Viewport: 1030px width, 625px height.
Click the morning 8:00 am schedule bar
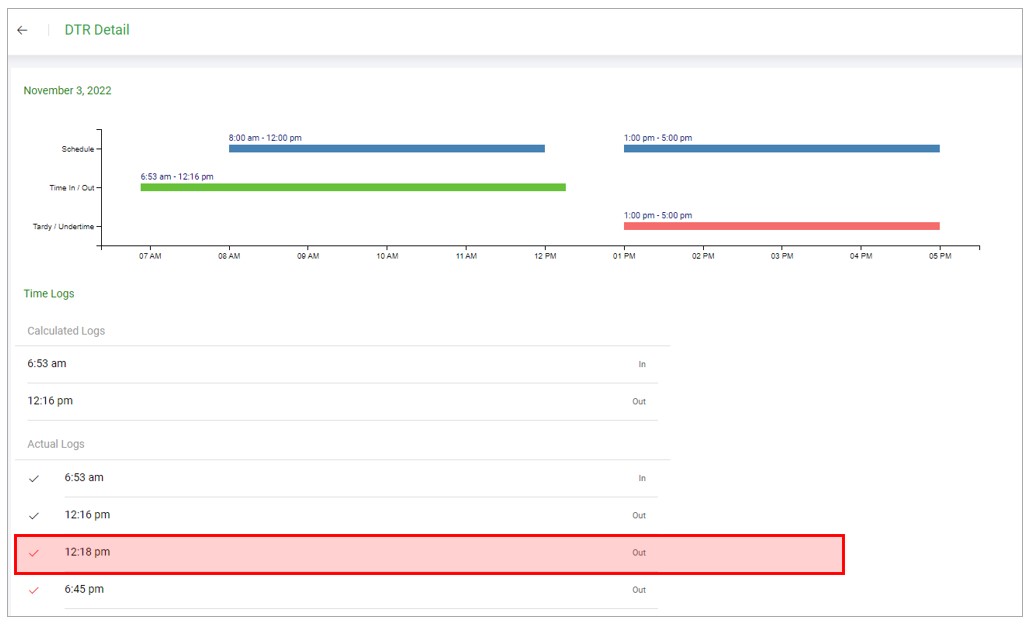click(x=386, y=149)
